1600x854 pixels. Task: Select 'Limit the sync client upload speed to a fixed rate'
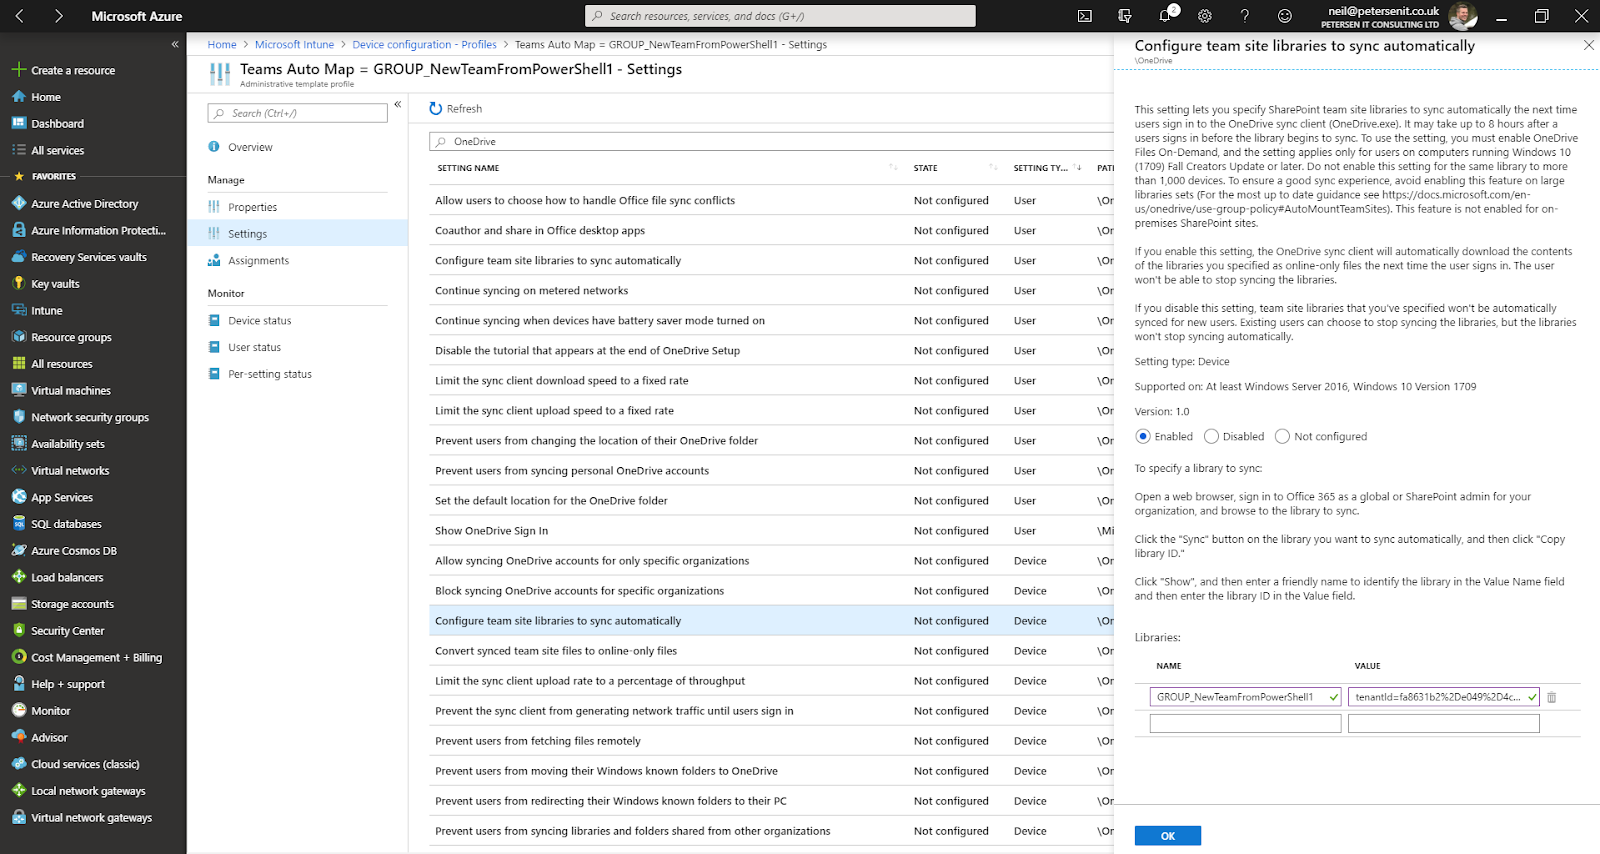click(x=771, y=410)
